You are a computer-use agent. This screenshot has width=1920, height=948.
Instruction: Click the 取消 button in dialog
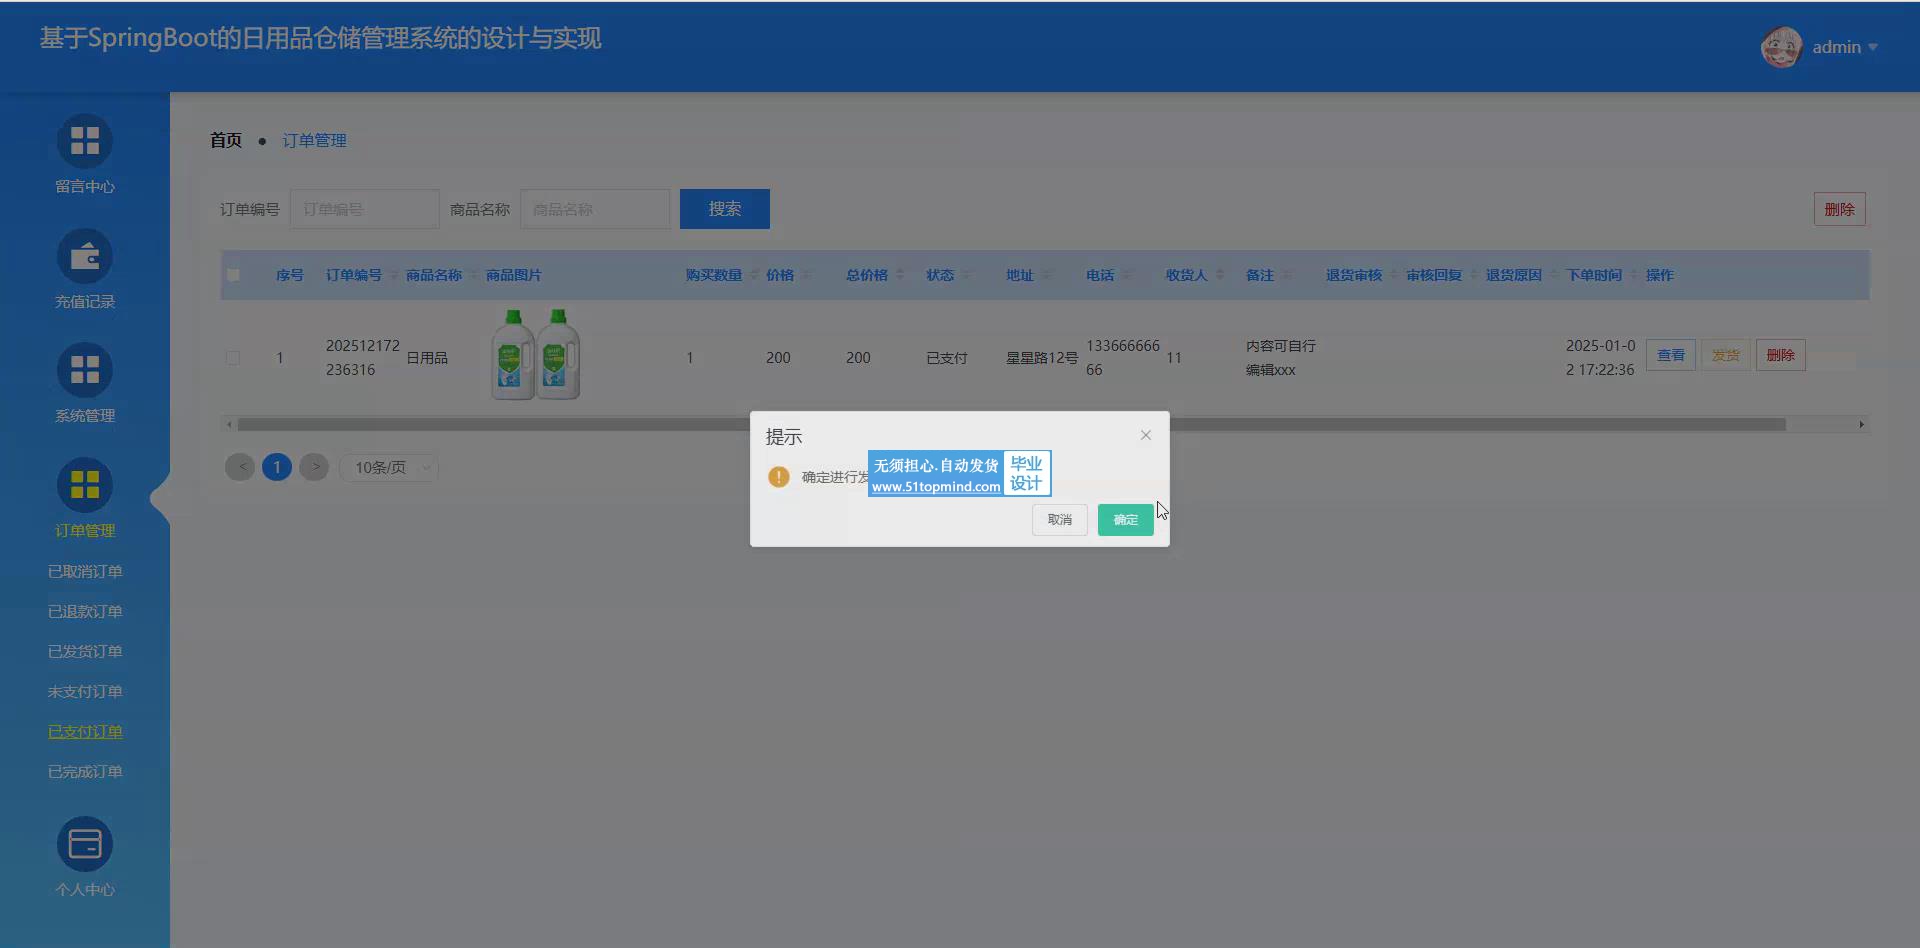1059,520
